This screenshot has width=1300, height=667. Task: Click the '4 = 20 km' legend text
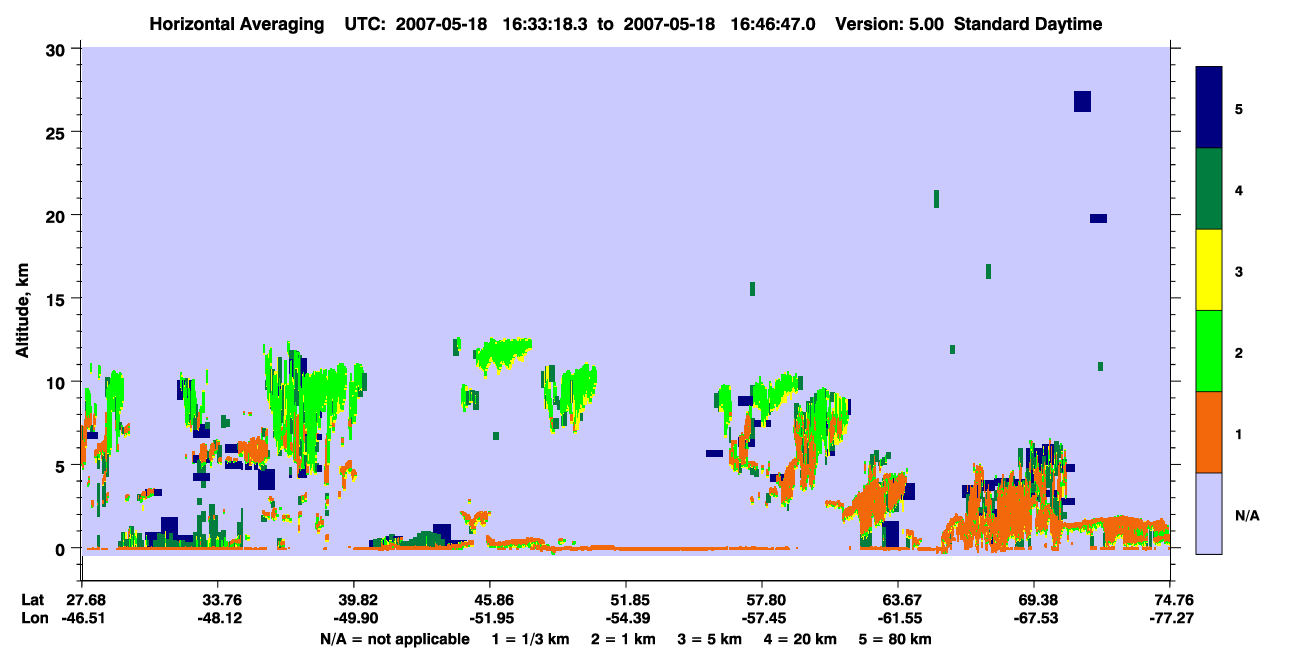(803, 639)
